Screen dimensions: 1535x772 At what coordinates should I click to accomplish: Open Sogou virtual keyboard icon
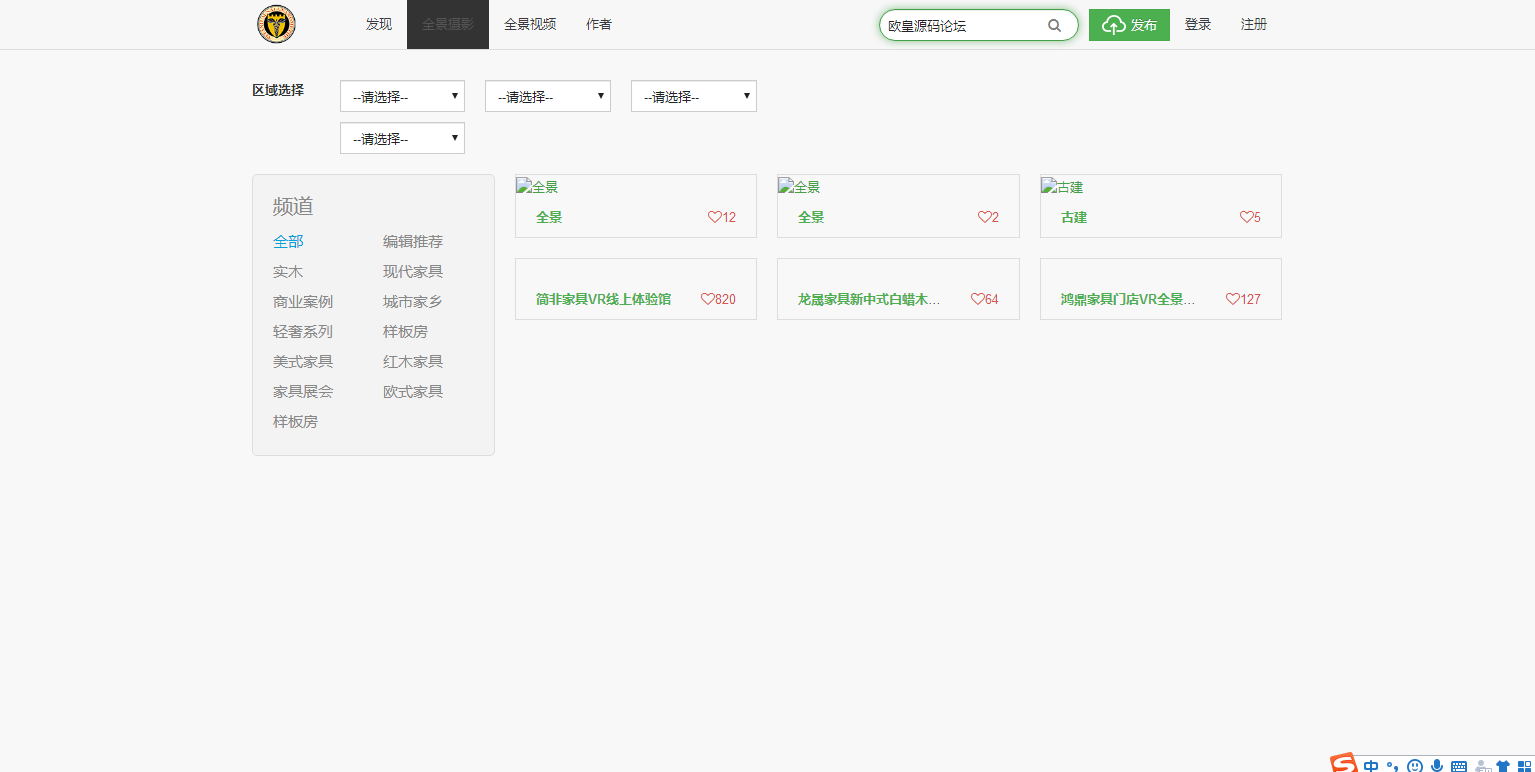coord(1459,765)
